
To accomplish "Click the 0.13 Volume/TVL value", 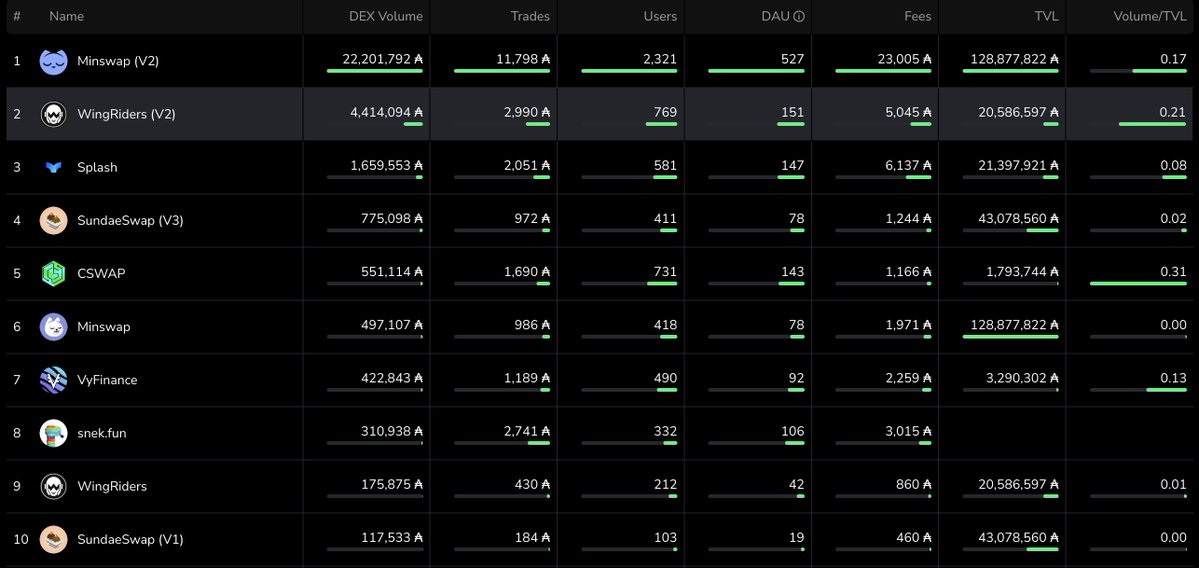I will tap(1173, 378).
